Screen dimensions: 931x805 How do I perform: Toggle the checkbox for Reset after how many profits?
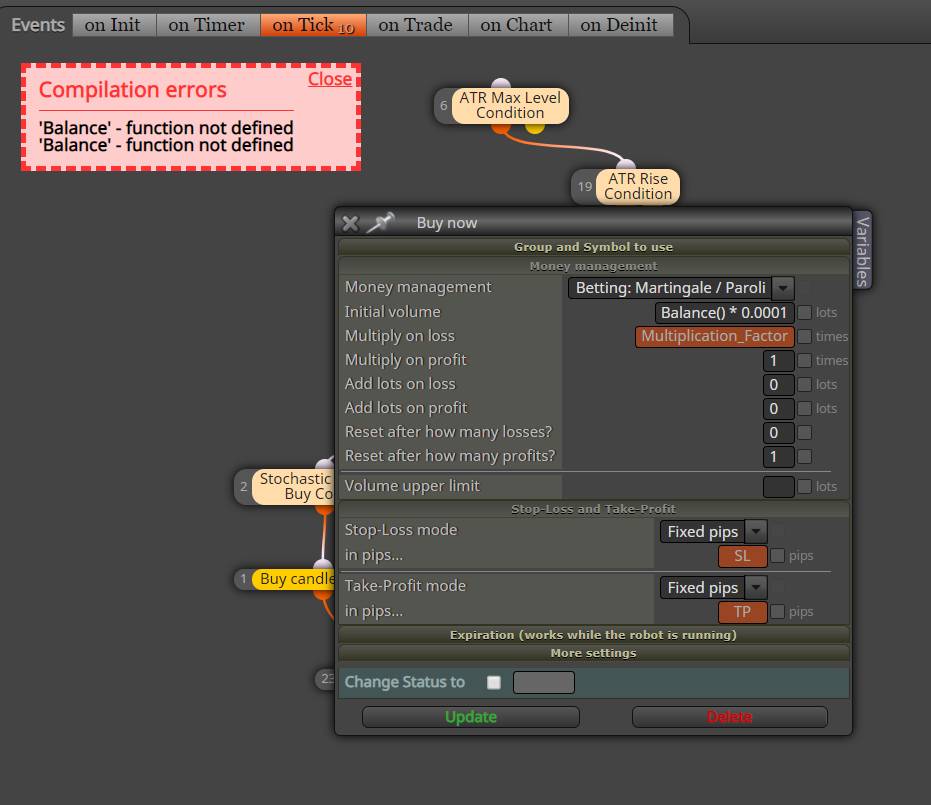(805, 457)
